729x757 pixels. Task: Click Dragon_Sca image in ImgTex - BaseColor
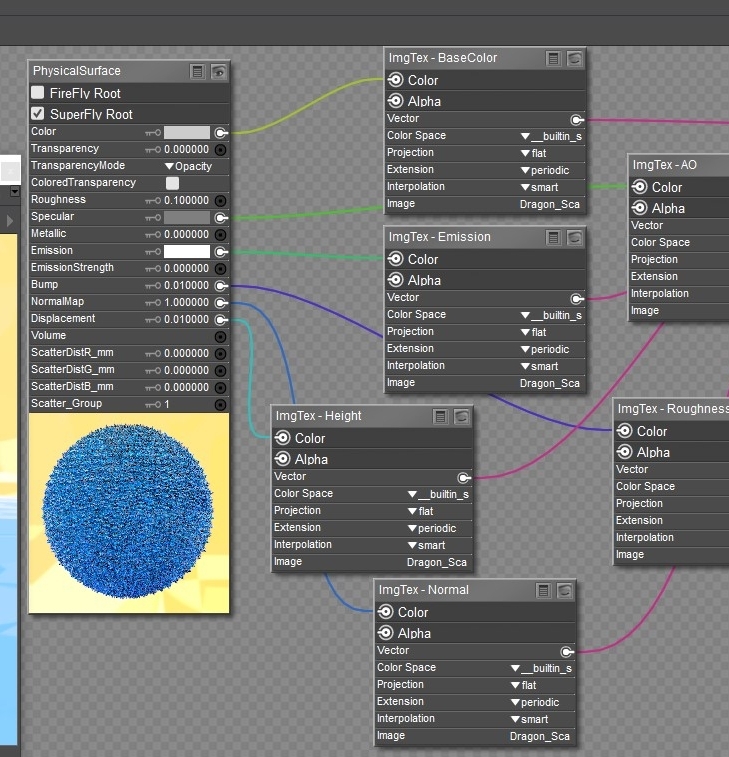click(549, 204)
